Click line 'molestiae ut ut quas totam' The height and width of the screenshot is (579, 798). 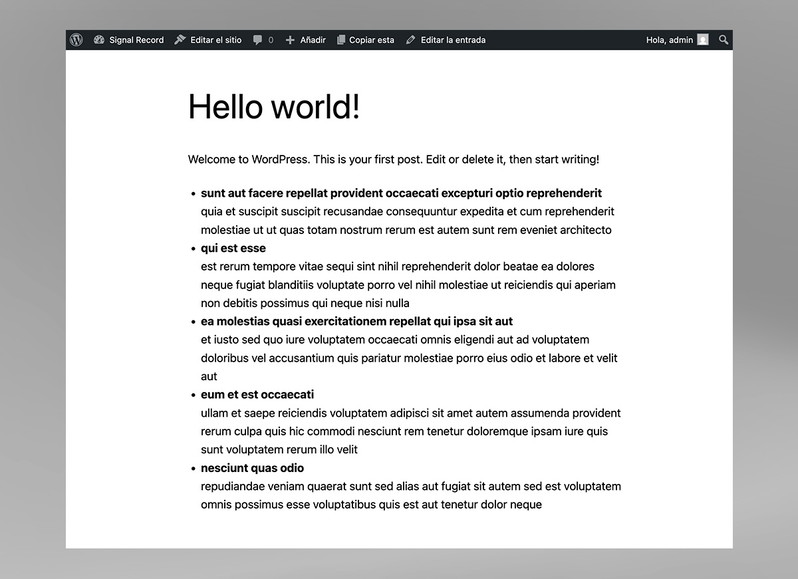point(406,229)
